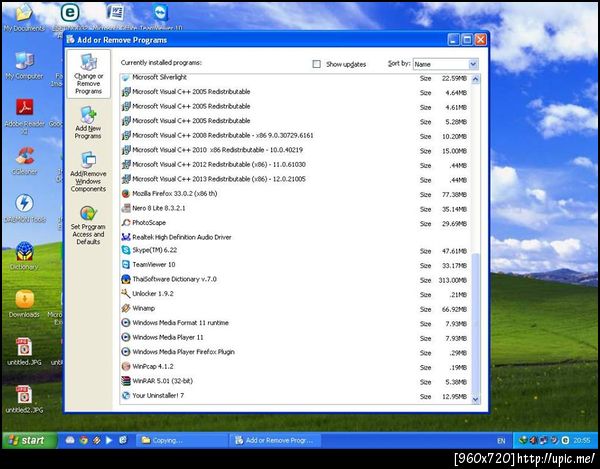Open My Documents desktop icon

(24, 18)
